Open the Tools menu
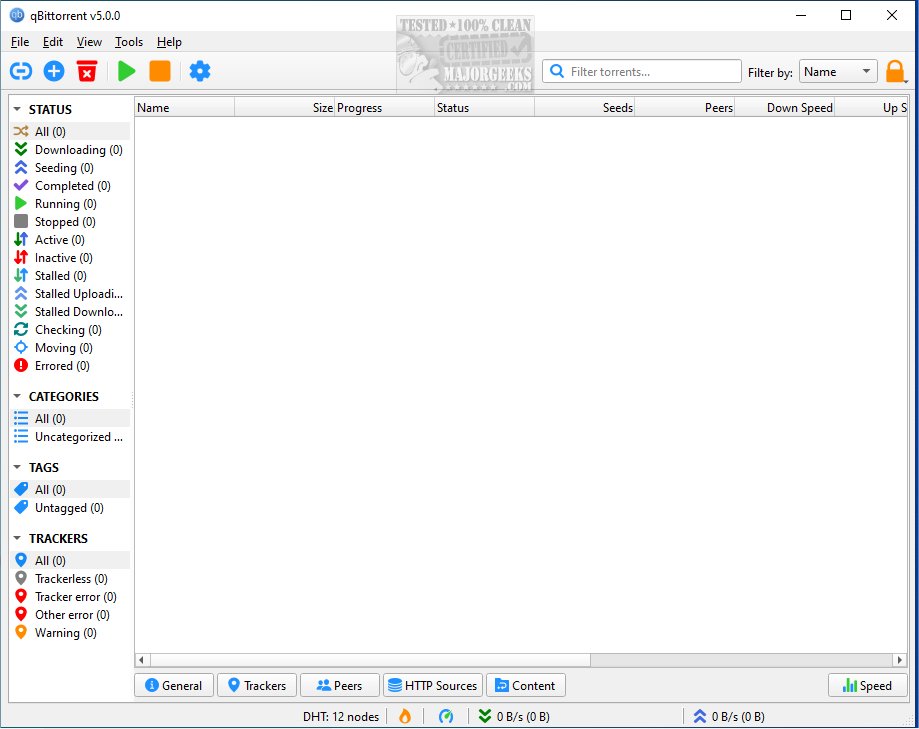Image resolution: width=919 pixels, height=729 pixels. [128, 42]
